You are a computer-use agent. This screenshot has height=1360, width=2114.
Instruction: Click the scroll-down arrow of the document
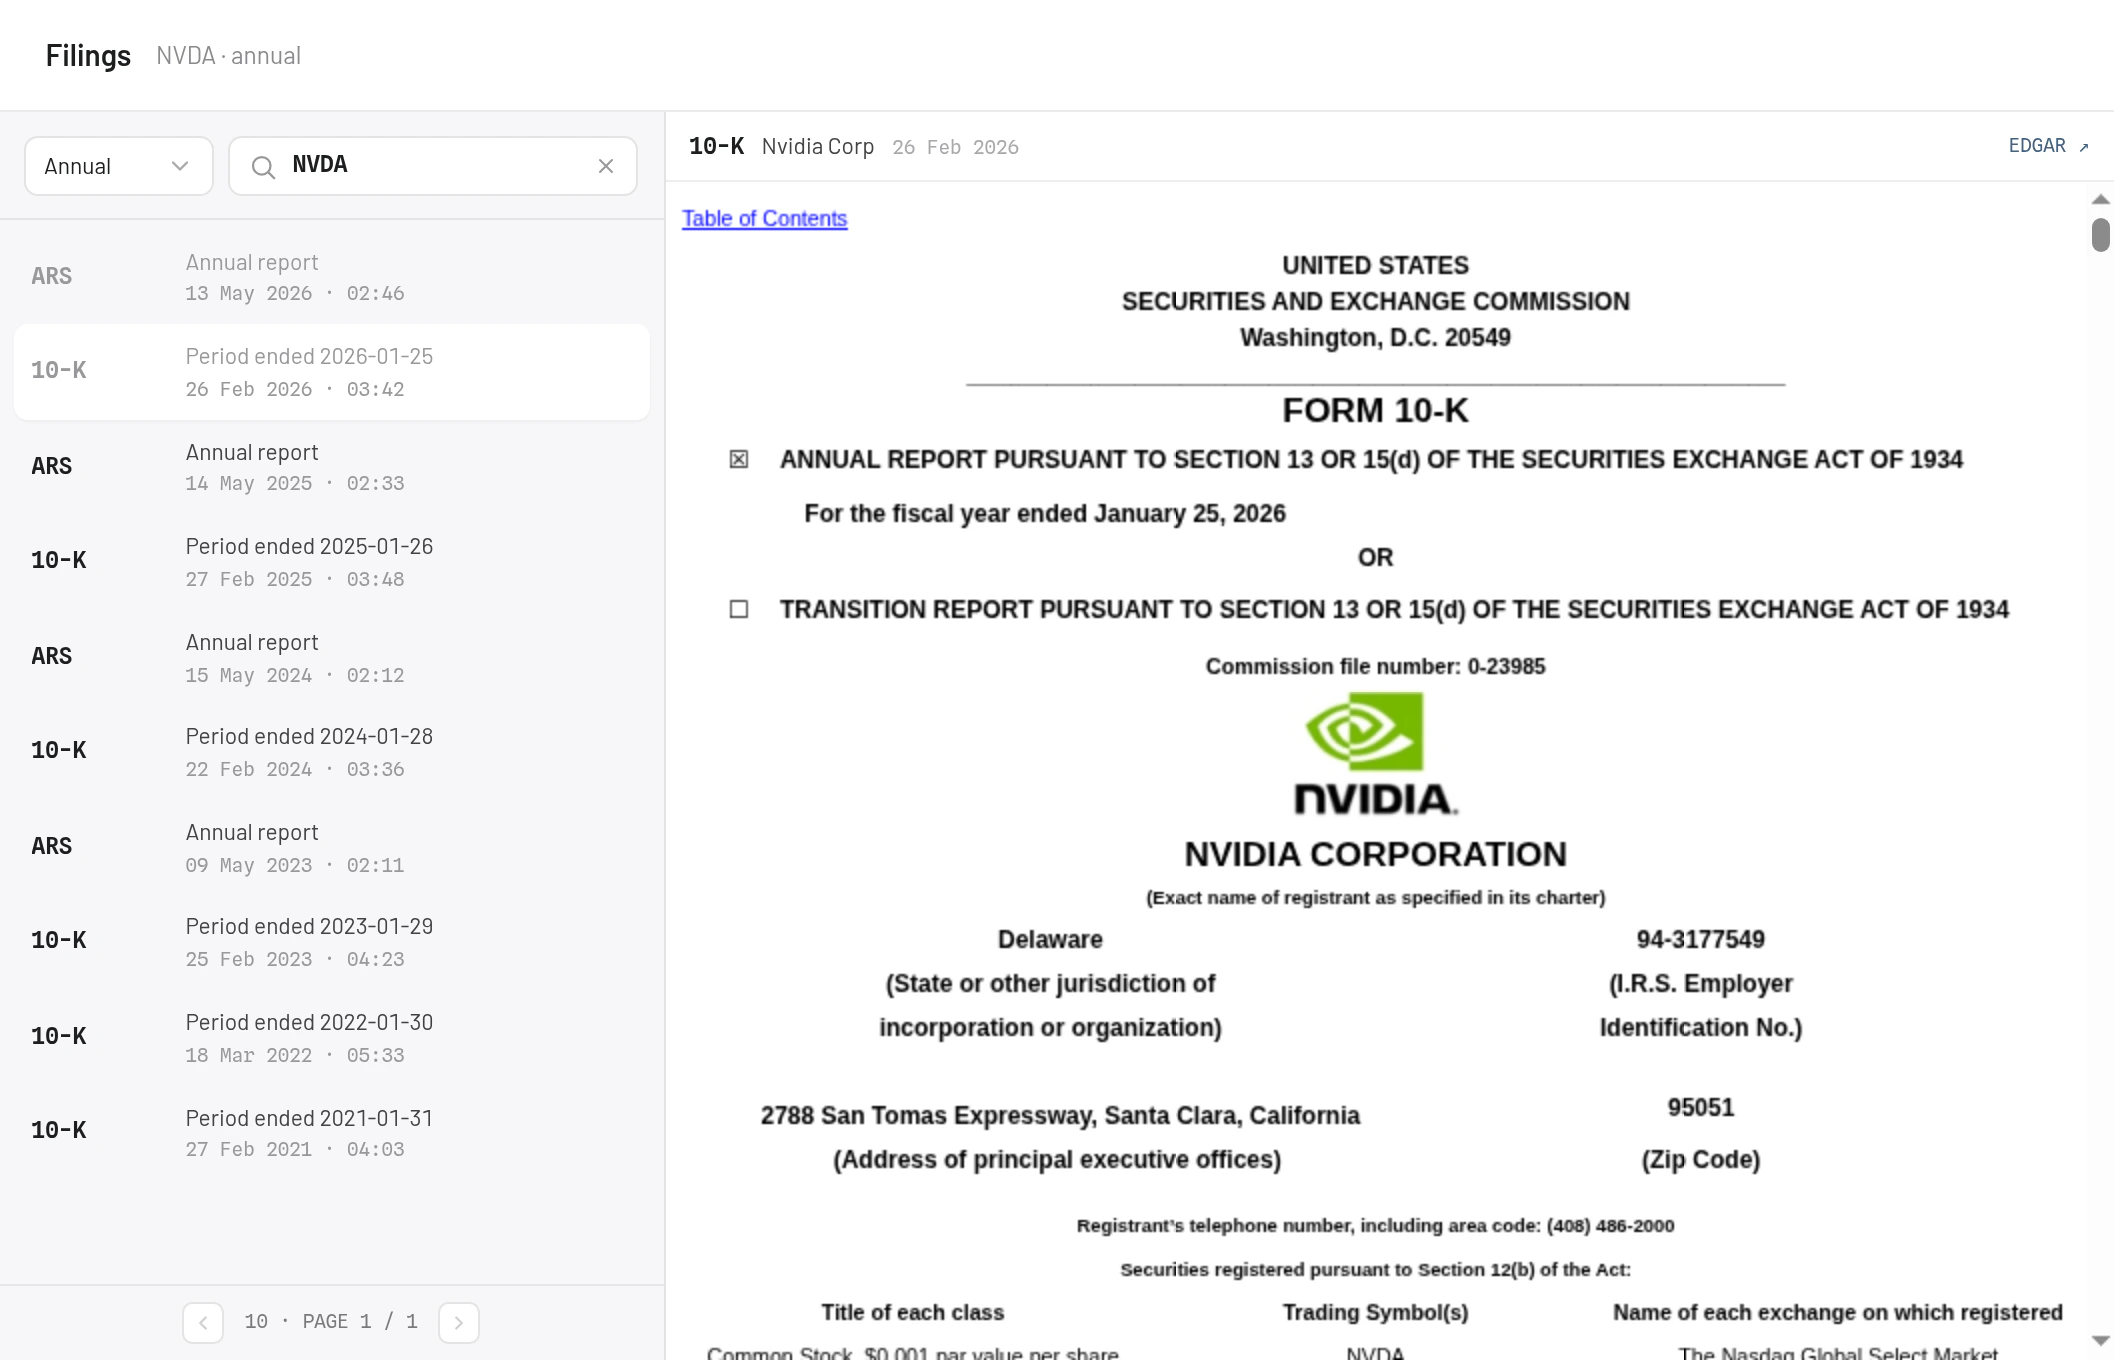click(x=2100, y=1340)
